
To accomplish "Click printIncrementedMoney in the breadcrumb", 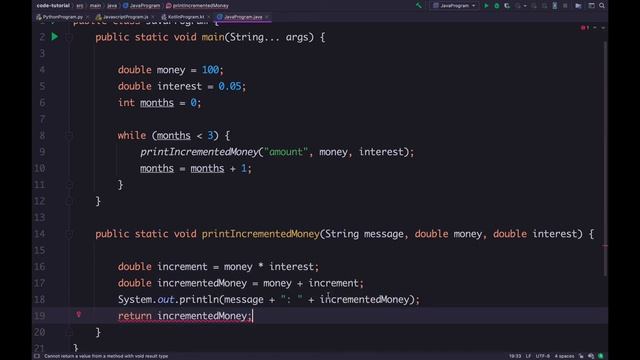I will pyautogui.click(x=198, y=6).
